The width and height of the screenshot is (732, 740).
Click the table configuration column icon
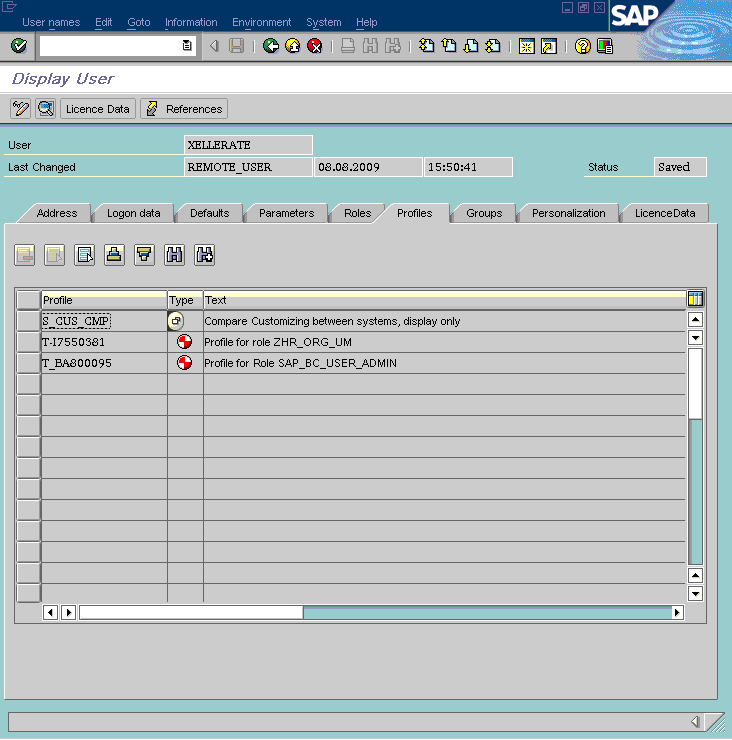[695, 299]
